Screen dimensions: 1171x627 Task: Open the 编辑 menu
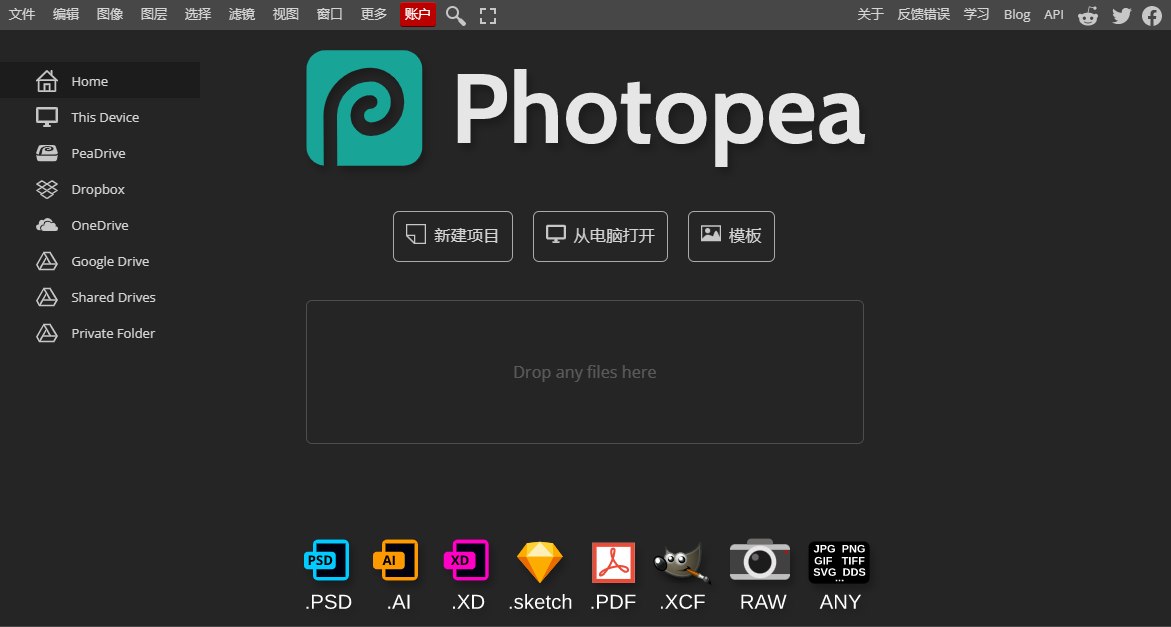[66, 14]
